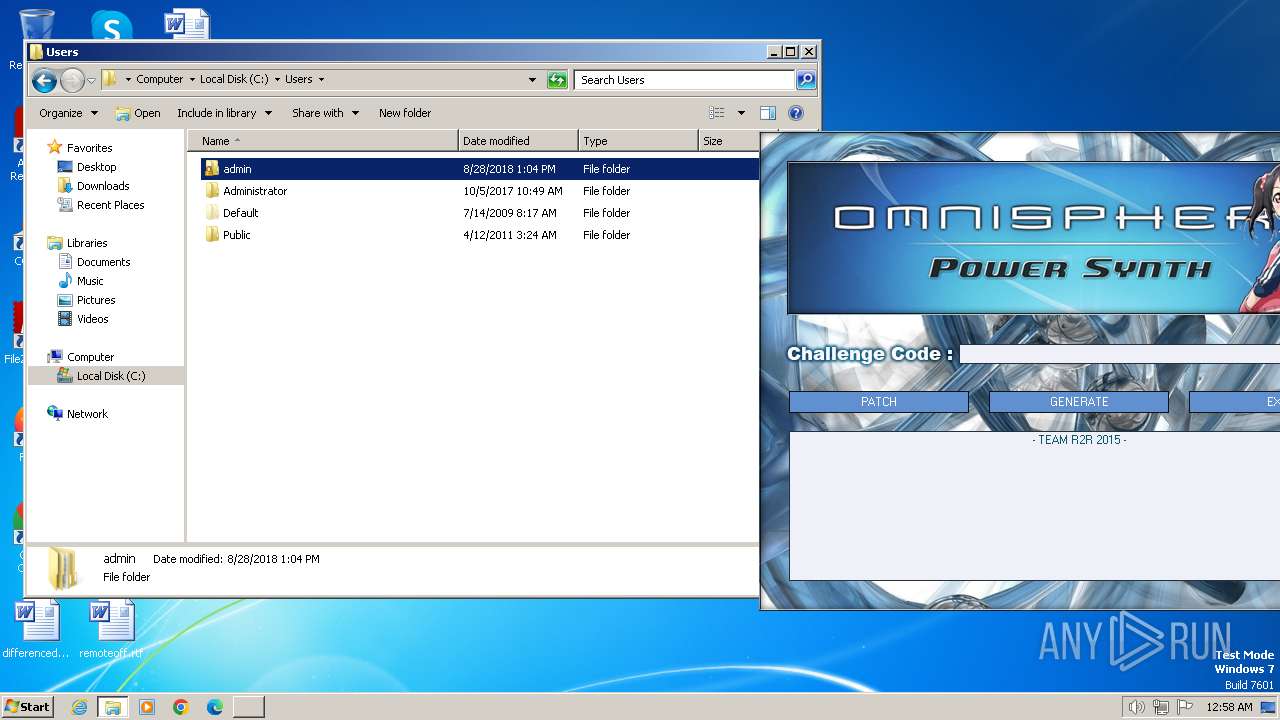Go back in the Users Explorer window
Image resolution: width=1280 pixels, height=720 pixels.
point(44,80)
